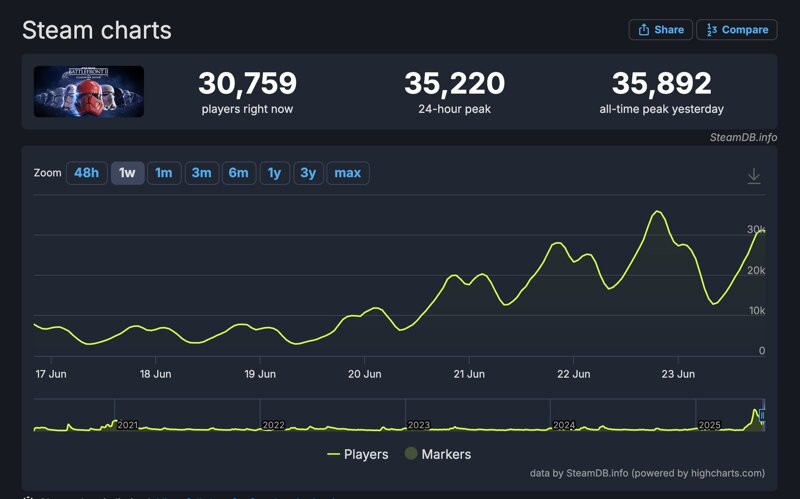Click the 17 Jun axis label
Image resolution: width=800 pixels, height=499 pixels.
[51, 374]
